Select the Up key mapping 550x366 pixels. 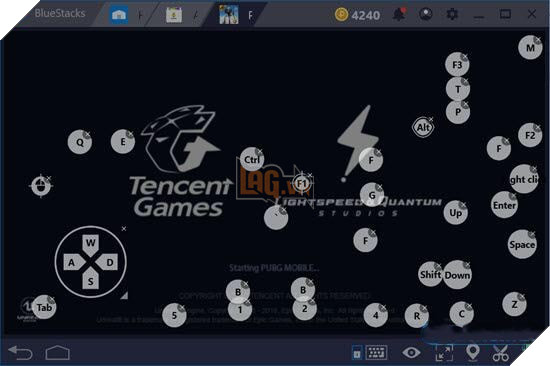(x=456, y=213)
